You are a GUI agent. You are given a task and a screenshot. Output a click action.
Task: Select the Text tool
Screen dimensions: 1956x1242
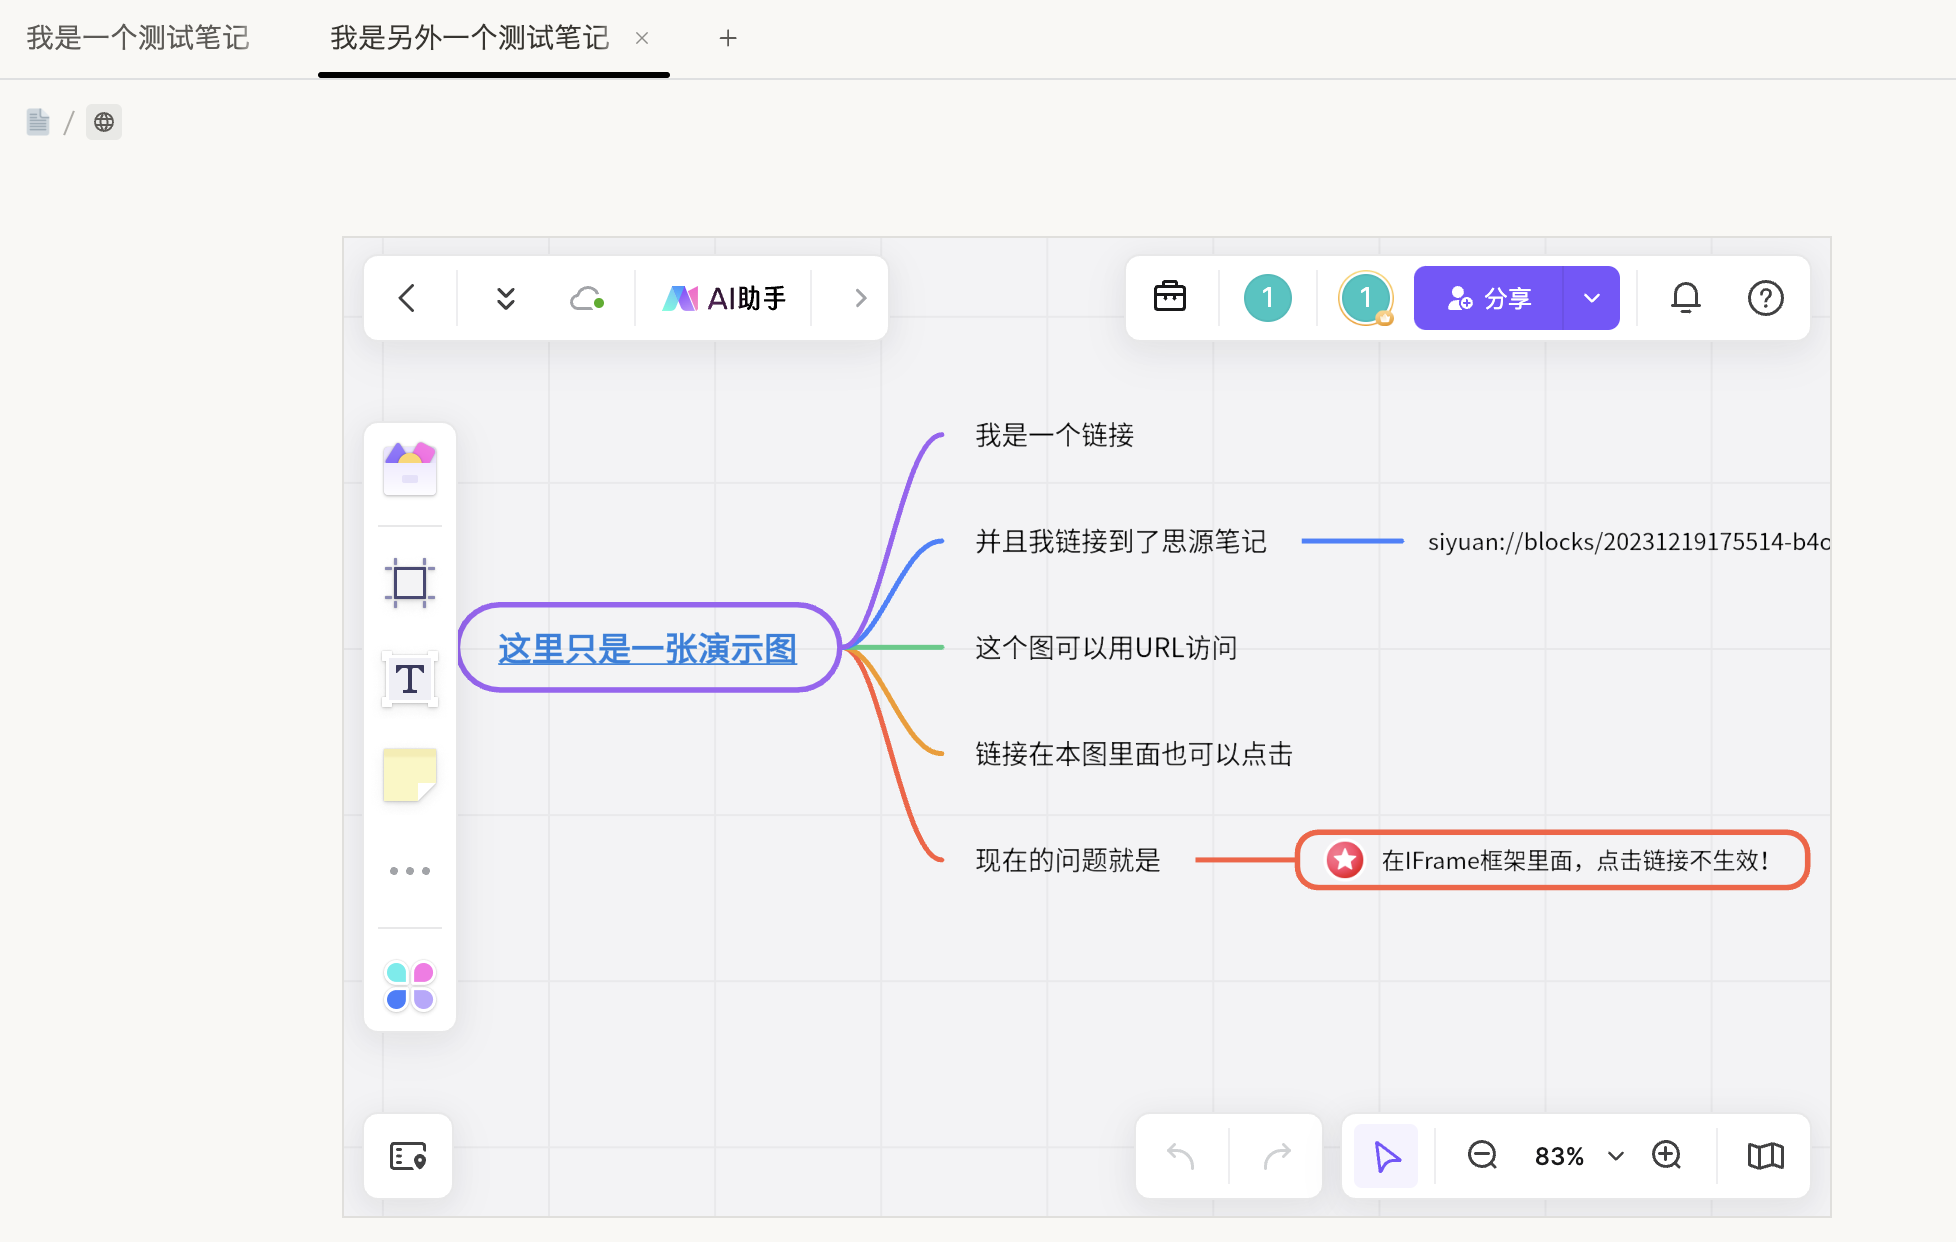(x=409, y=679)
